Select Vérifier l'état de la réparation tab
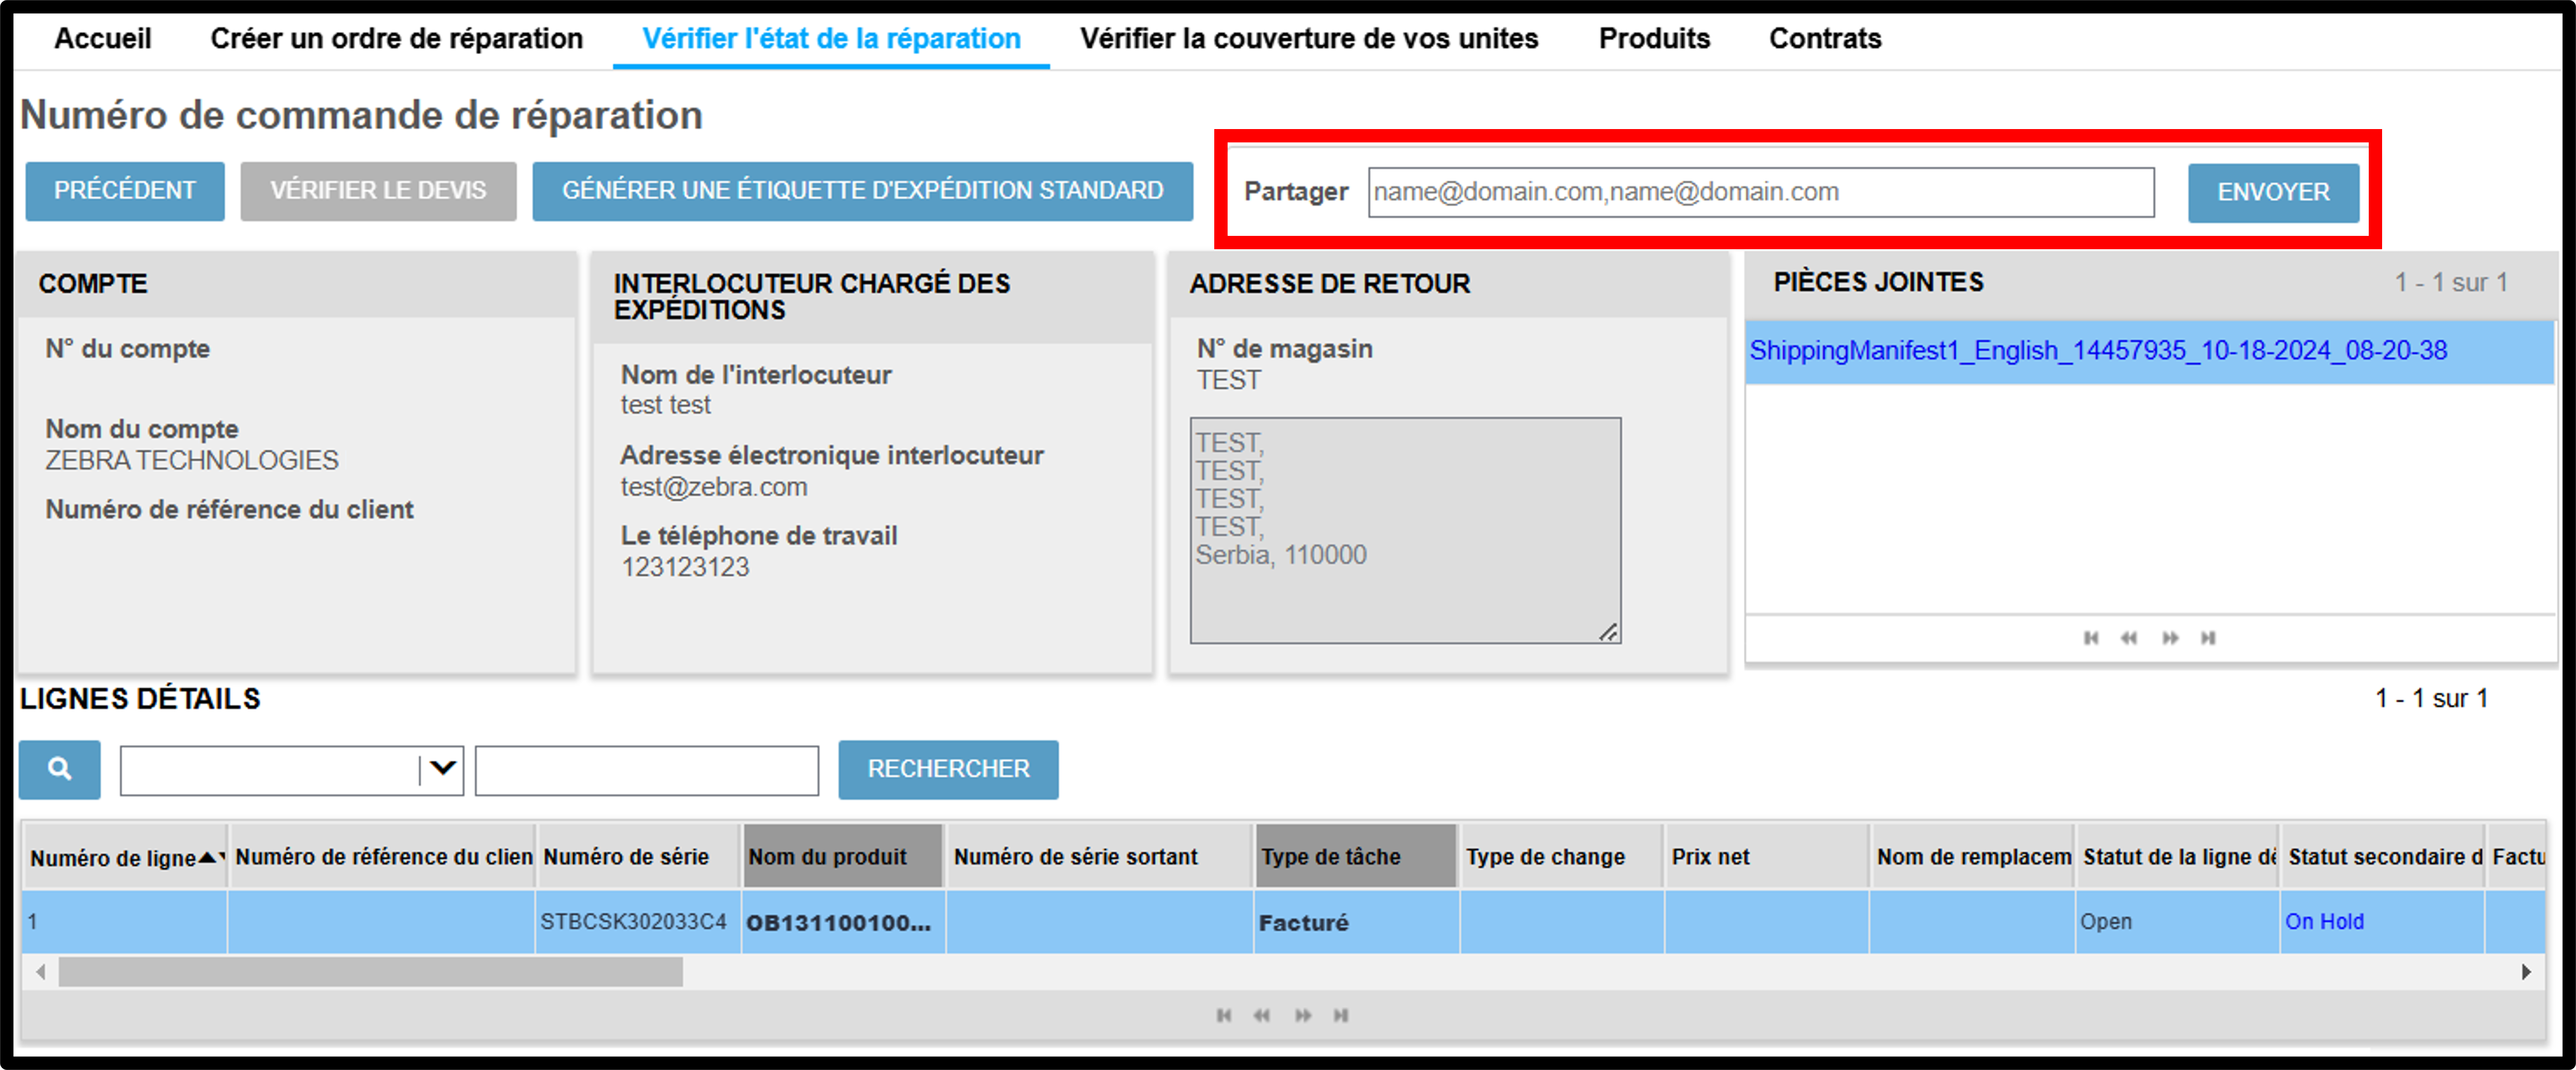Viewport: 2576px width, 1070px height. tap(831, 38)
